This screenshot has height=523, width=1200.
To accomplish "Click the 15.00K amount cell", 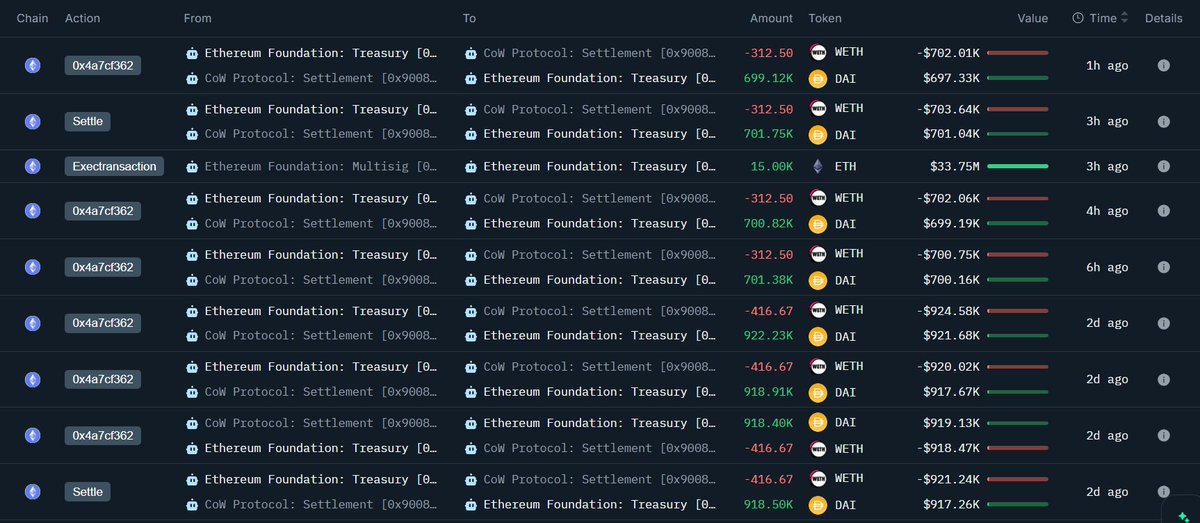I will click(772, 166).
